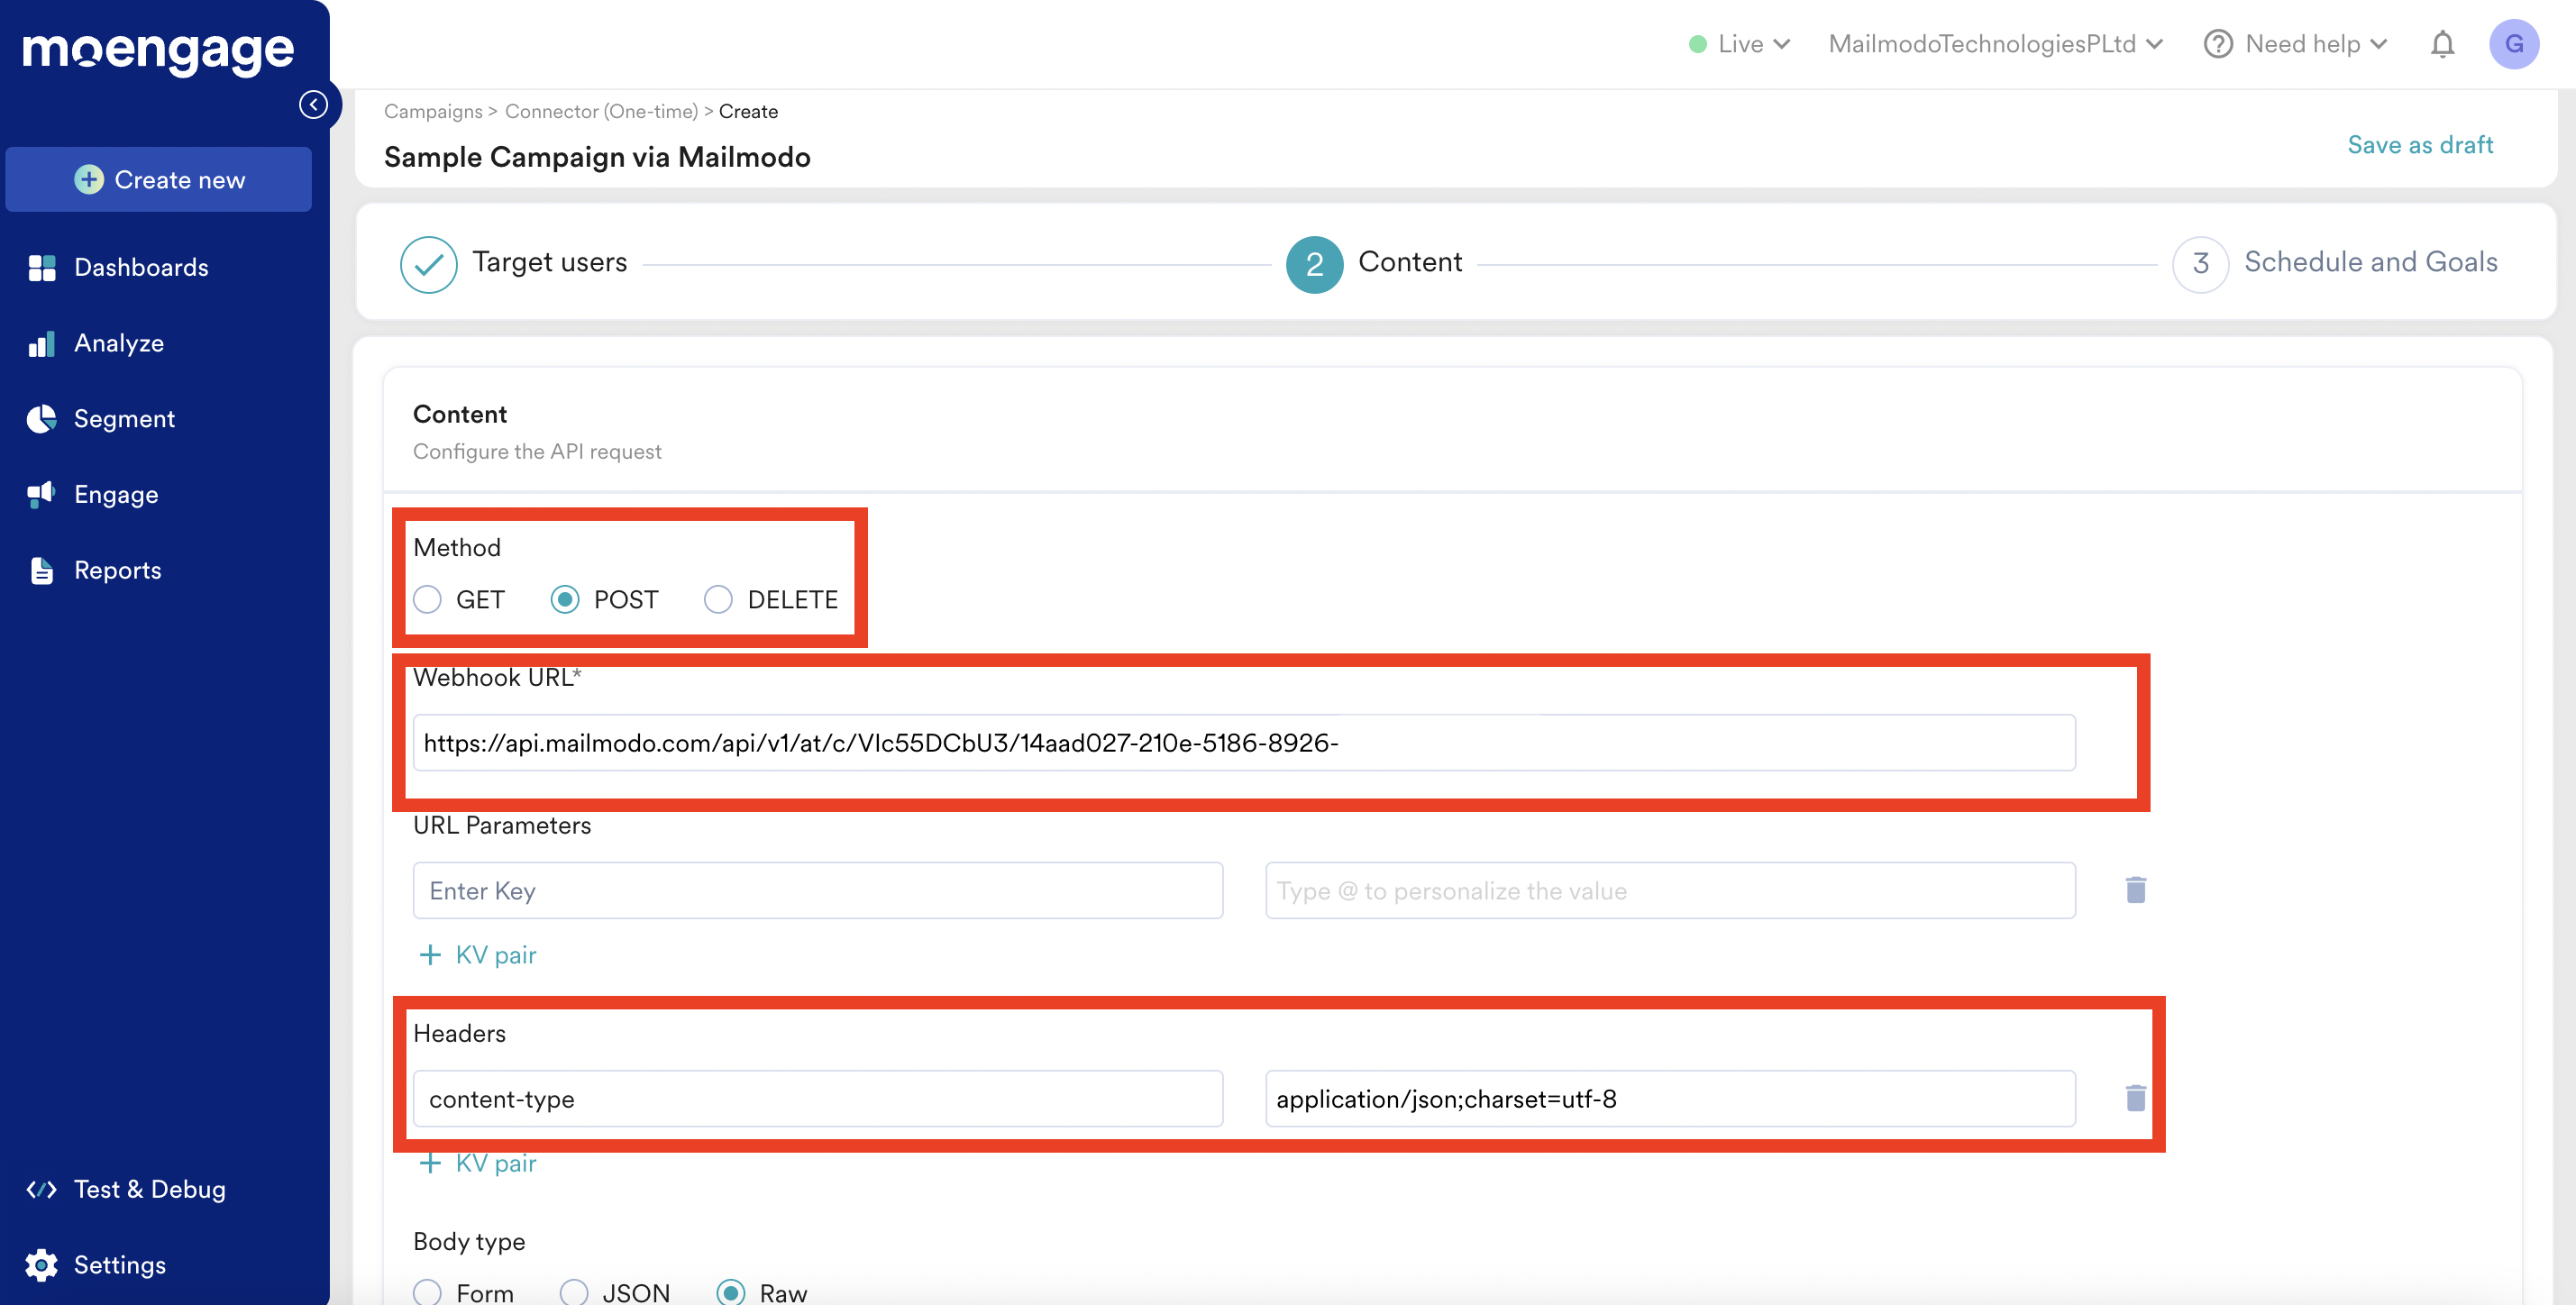The image size is (2576, 1305).
Task: Select the POST method radio button
Action: pos(565,599)
